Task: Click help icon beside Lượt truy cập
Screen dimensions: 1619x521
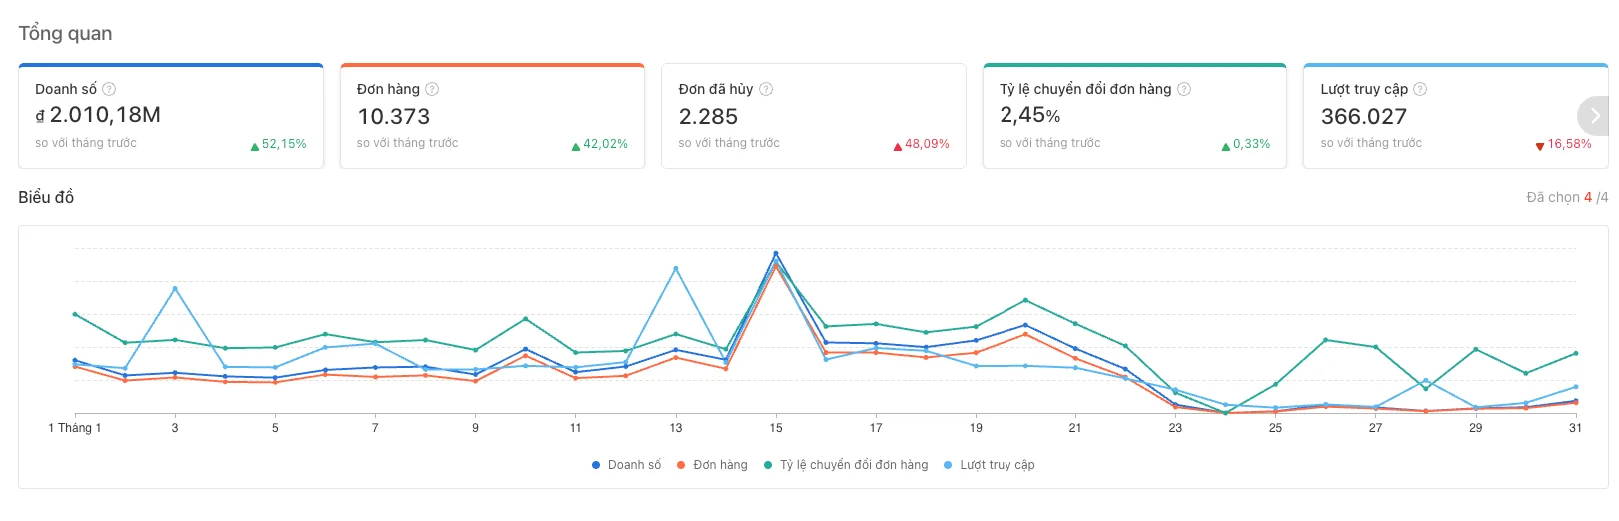Action: [1420, 89]
